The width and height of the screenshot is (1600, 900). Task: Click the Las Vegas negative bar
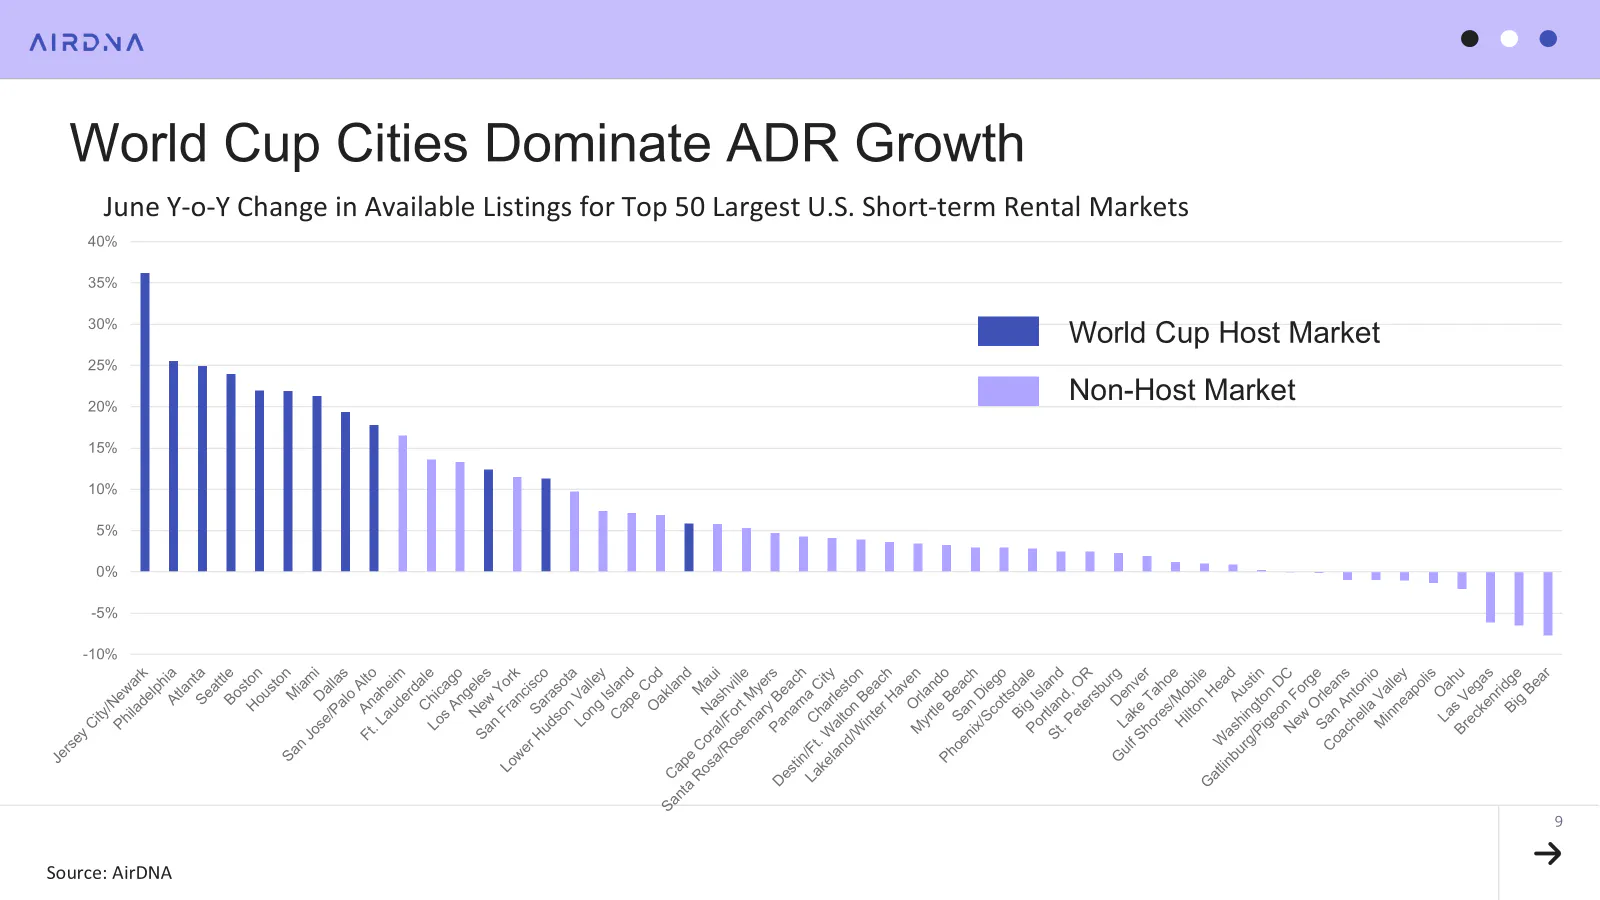1490,597
